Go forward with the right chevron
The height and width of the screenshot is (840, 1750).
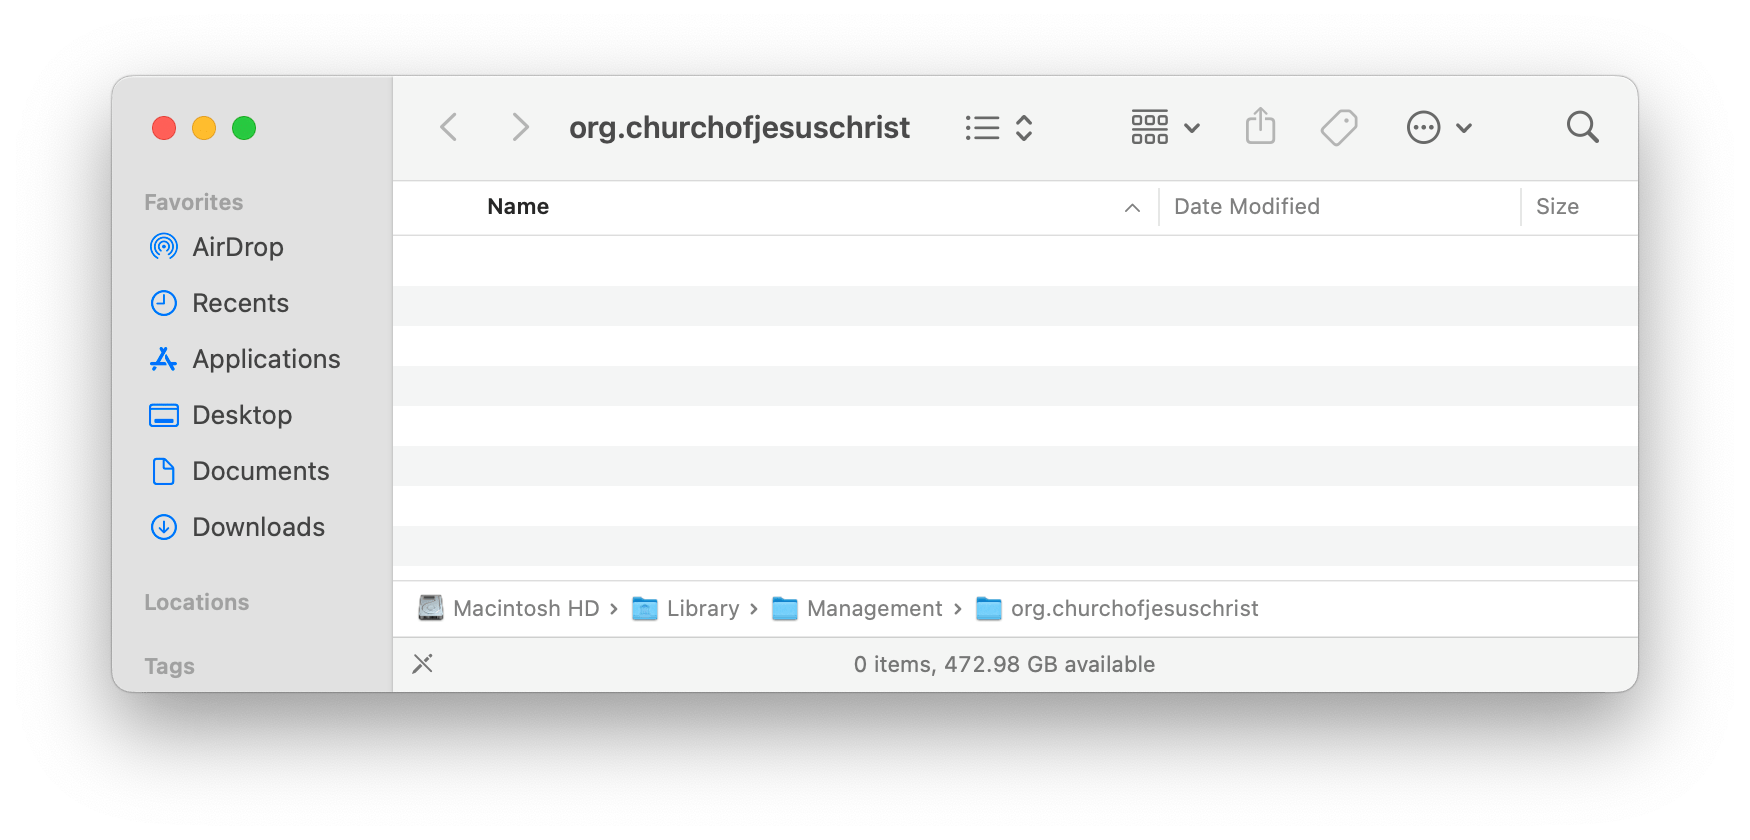pos(520,127)
